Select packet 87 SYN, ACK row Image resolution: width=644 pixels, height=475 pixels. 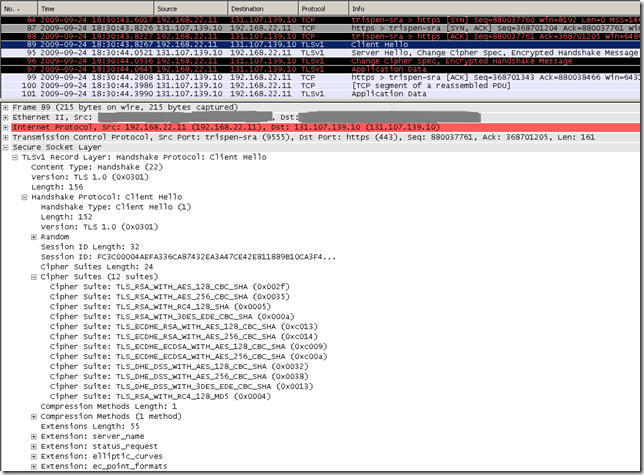click(x=320, y=28)
